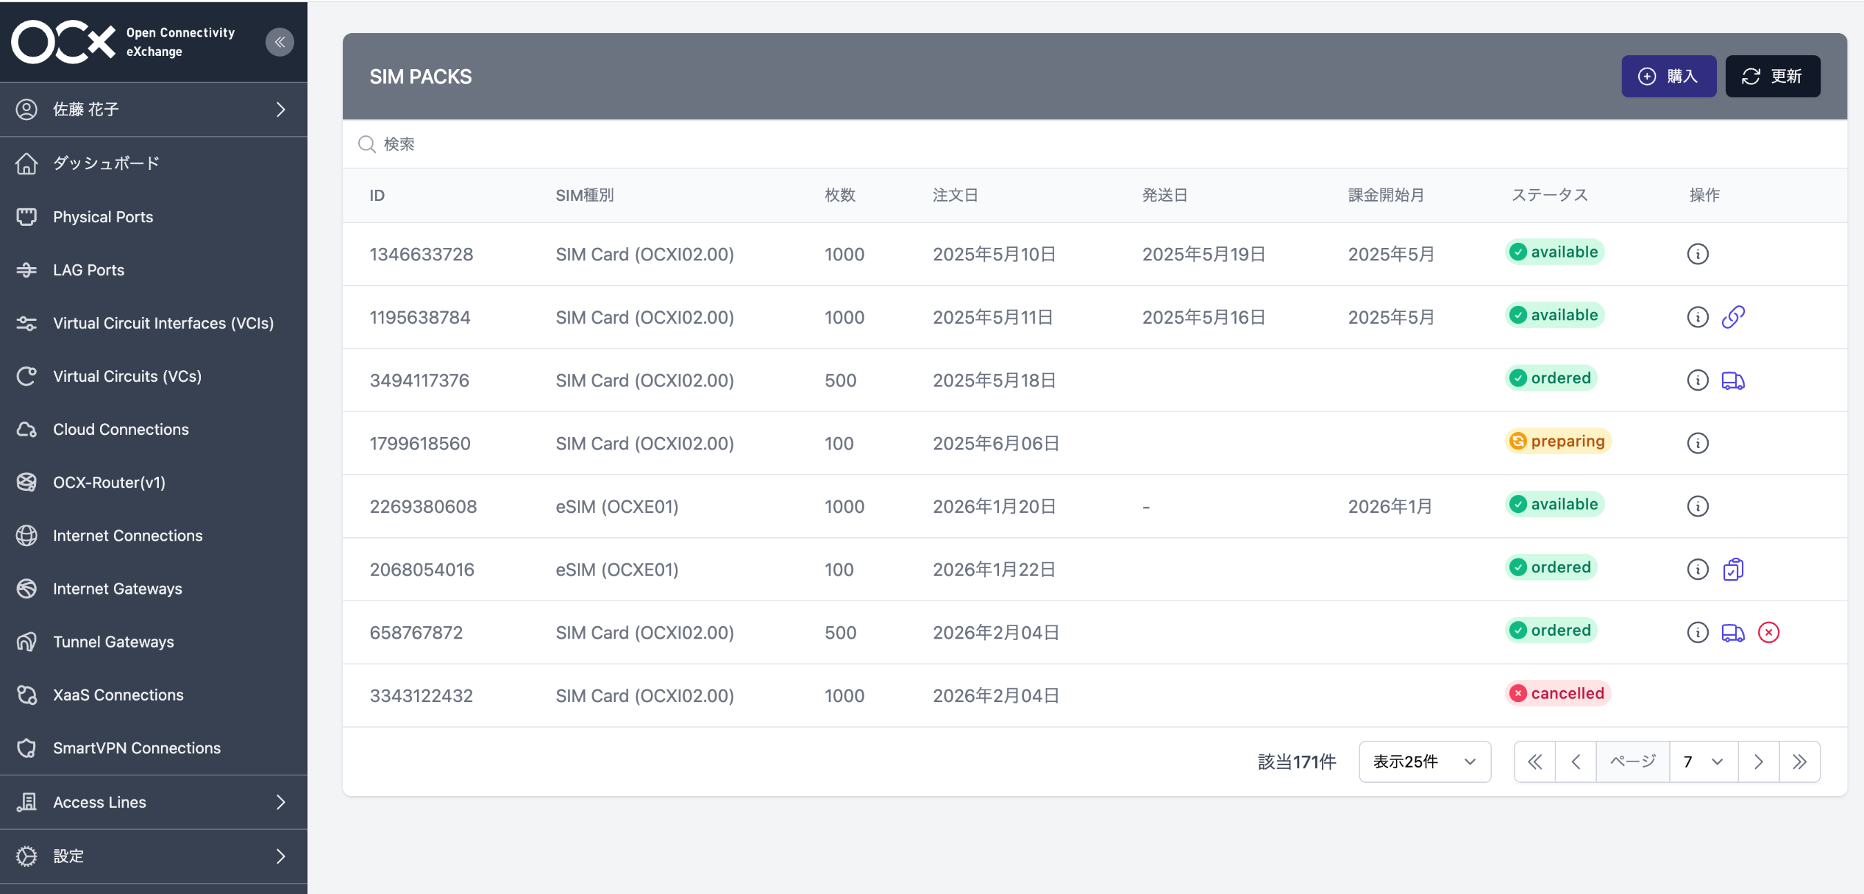Image resolution: width=1864 pixels, height=894 pixels.
Task: Open the 表示25件 page size dropdown
Action: pyautogui.click(x=1424, y=762)
